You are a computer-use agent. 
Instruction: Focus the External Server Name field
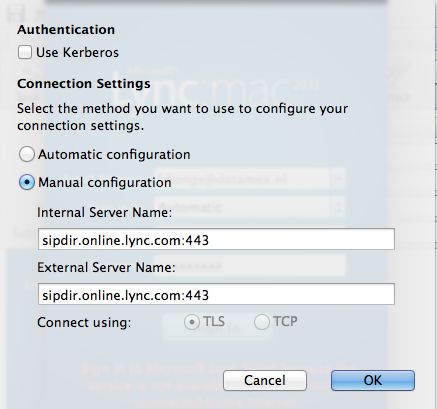216,294
